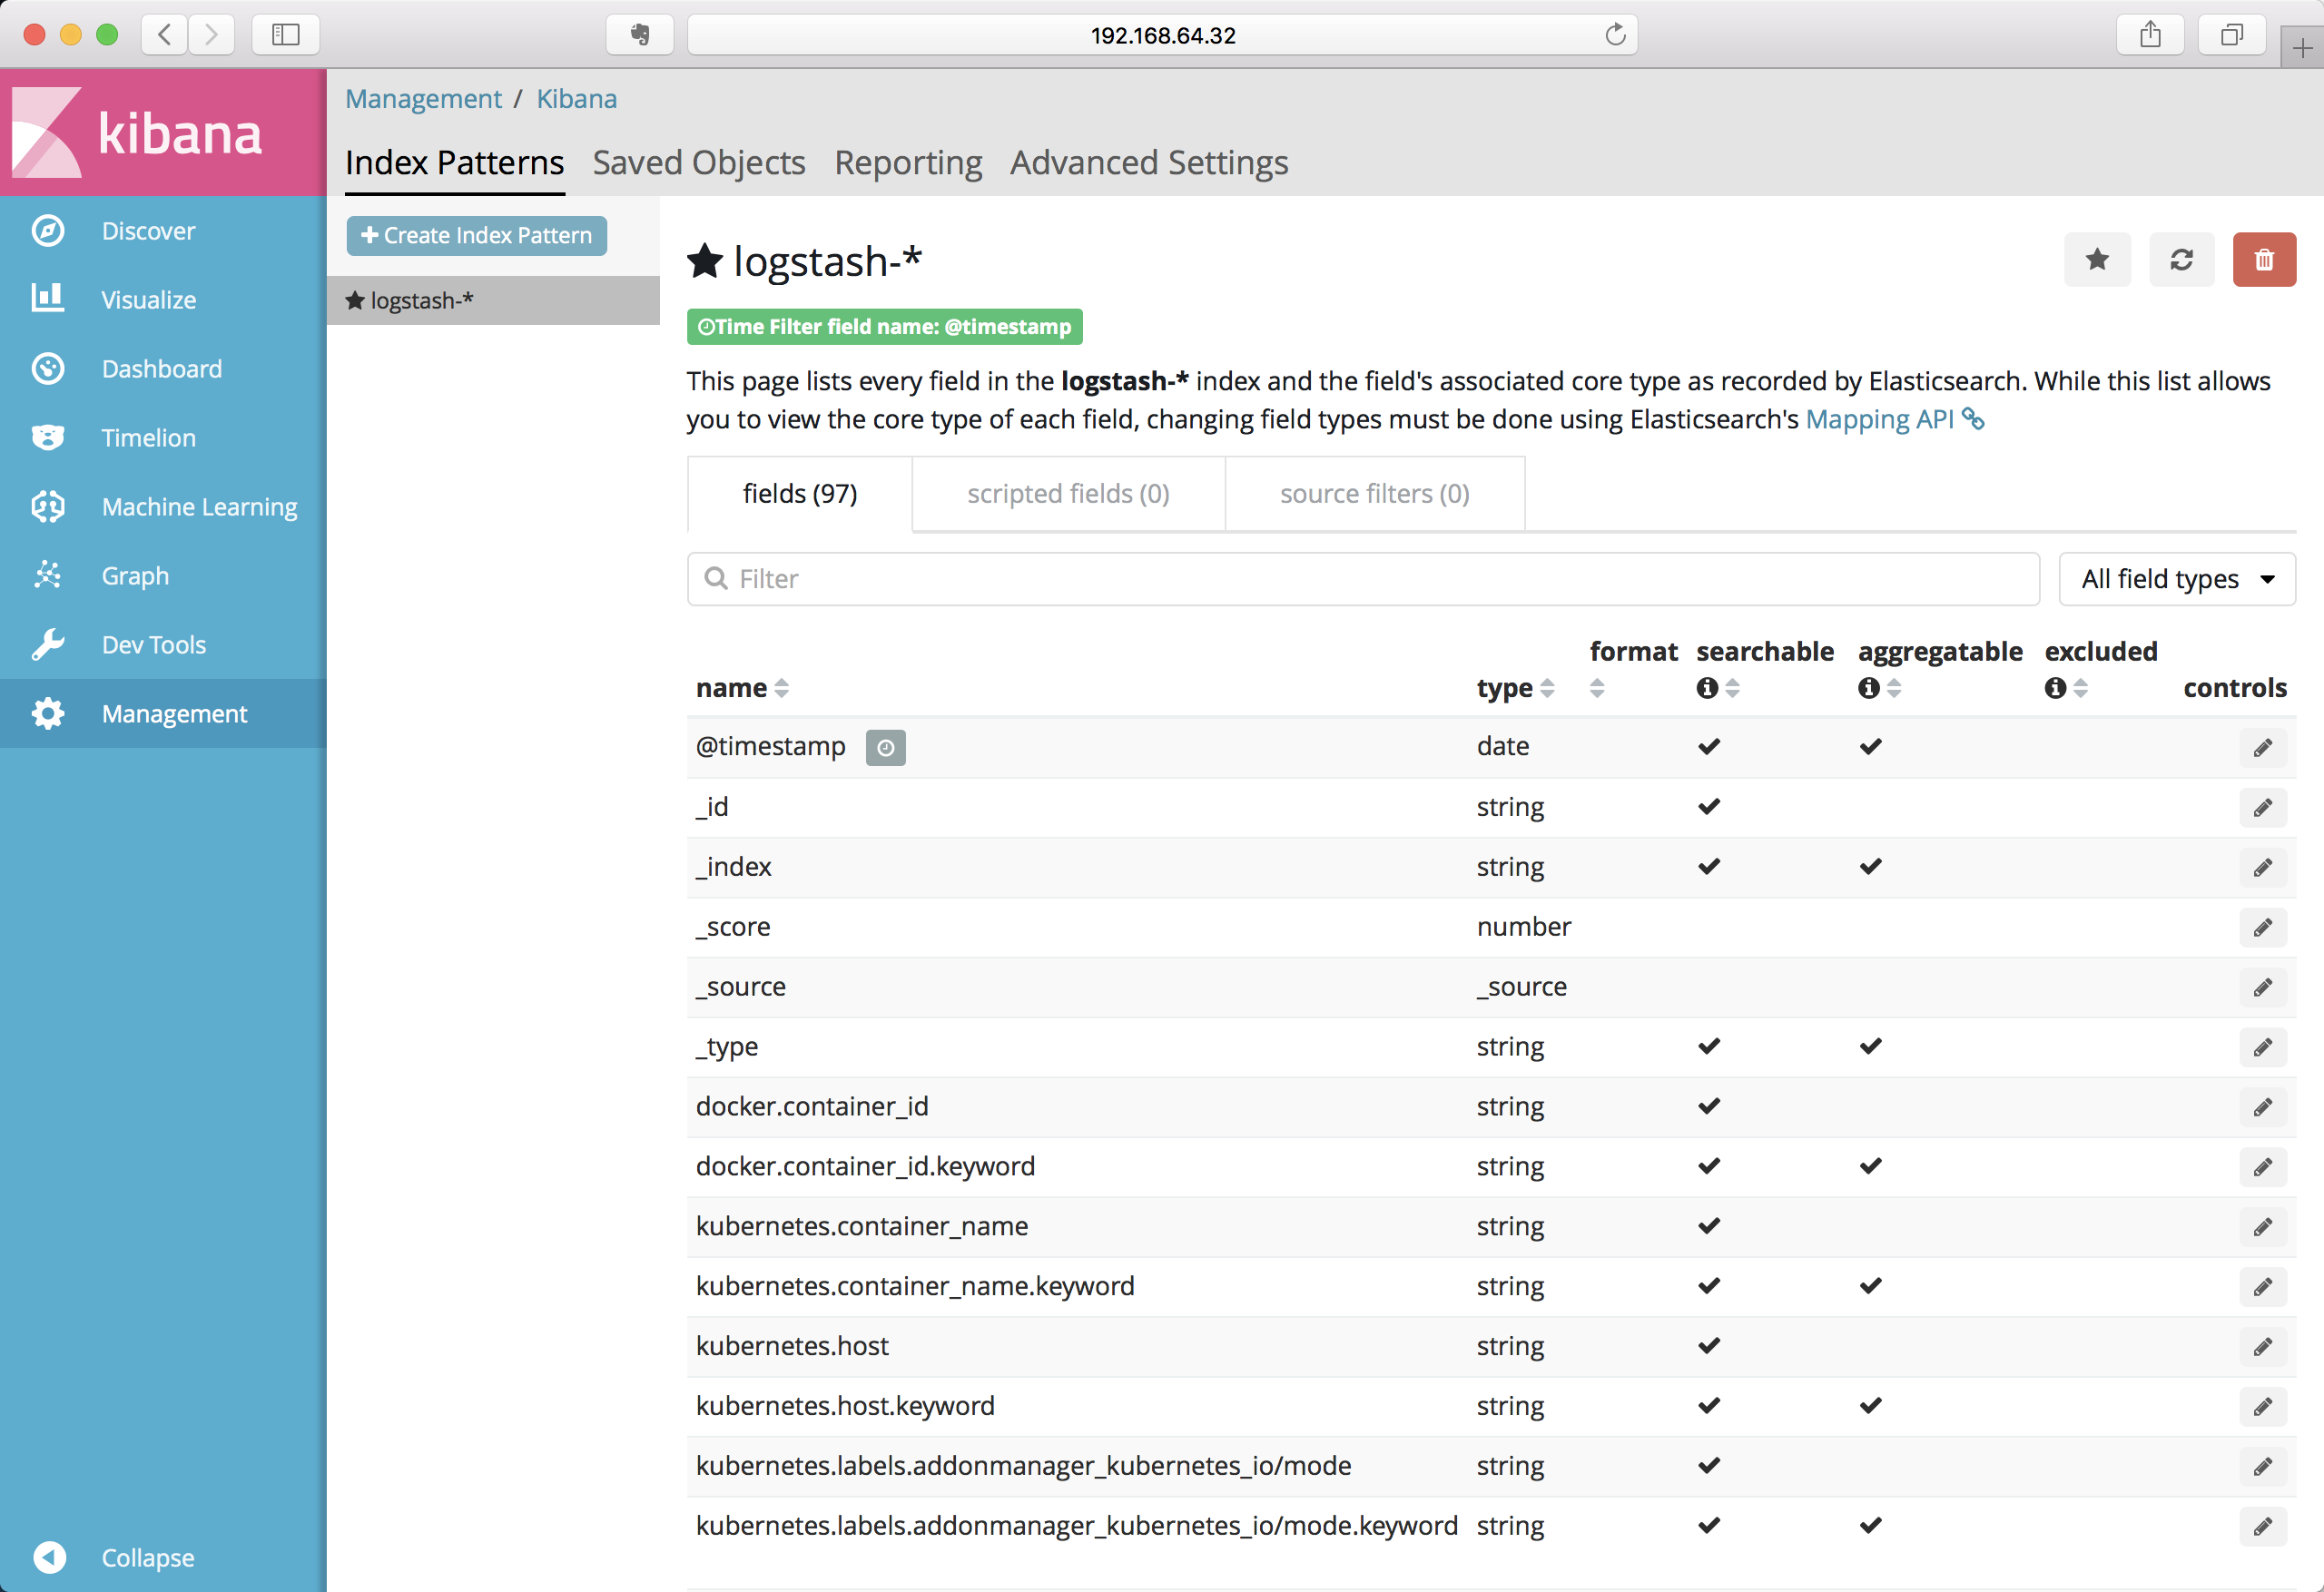Open Advanced Settings tab
Viewport: 2324px width, 1592px height.
coord(1149,163)
